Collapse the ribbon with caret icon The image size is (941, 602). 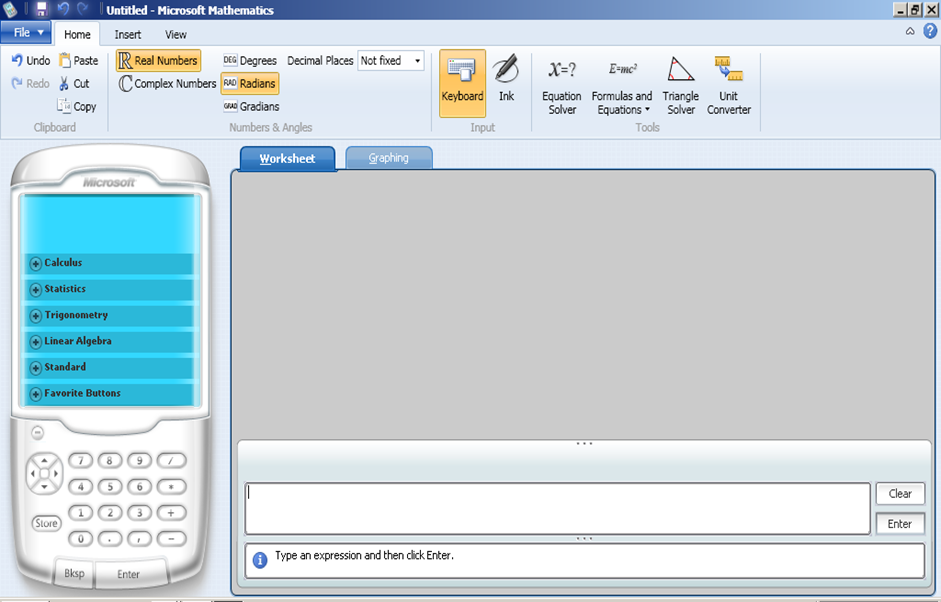[x=910, y=31]
